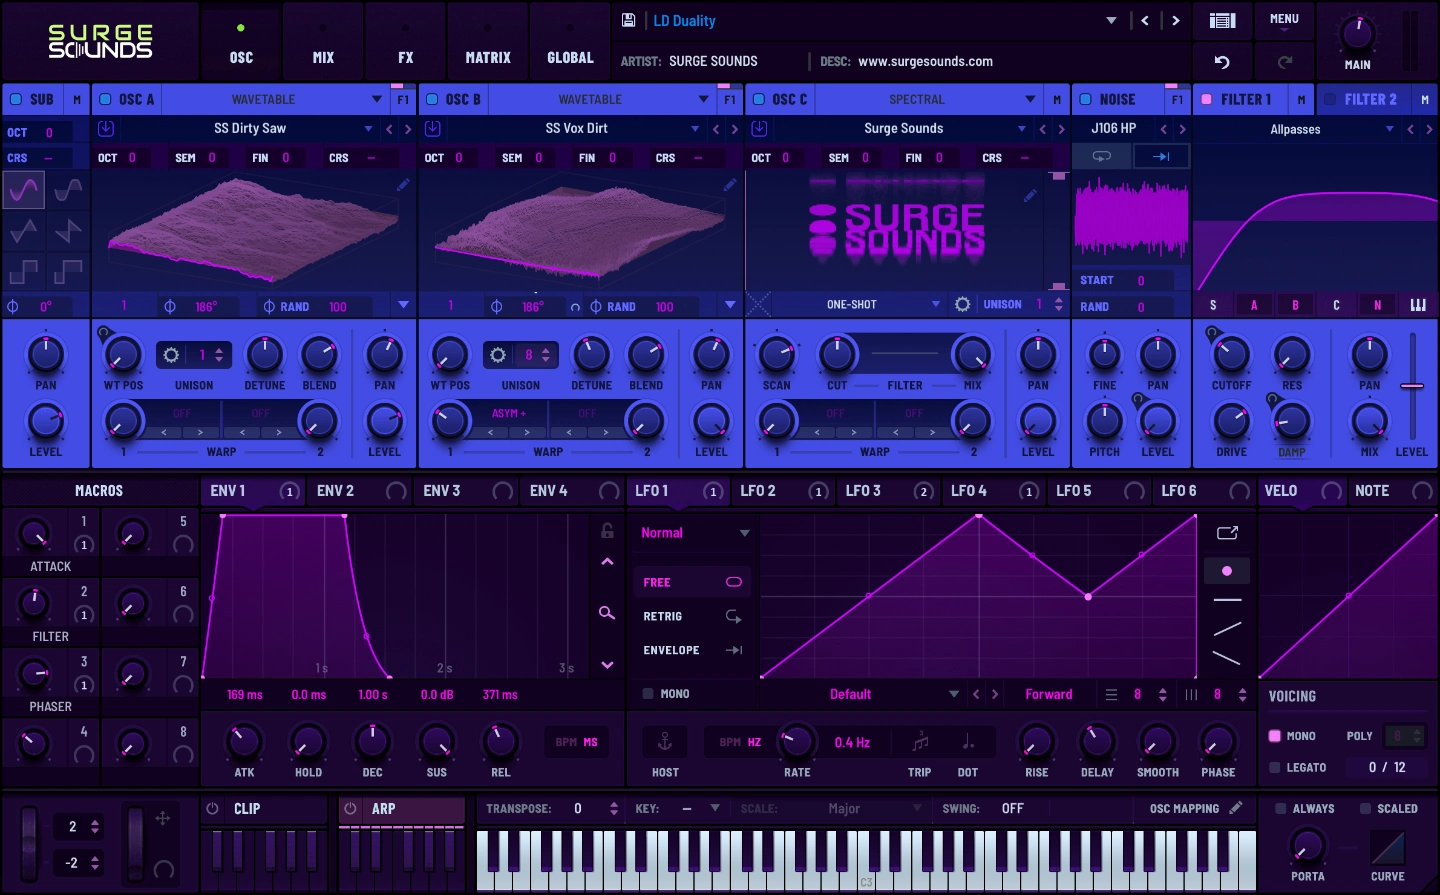Select LFO RETRIG trigger mode
This screenshot has height=895, width=1440.
pyautogui.click(x=692, y=616)
